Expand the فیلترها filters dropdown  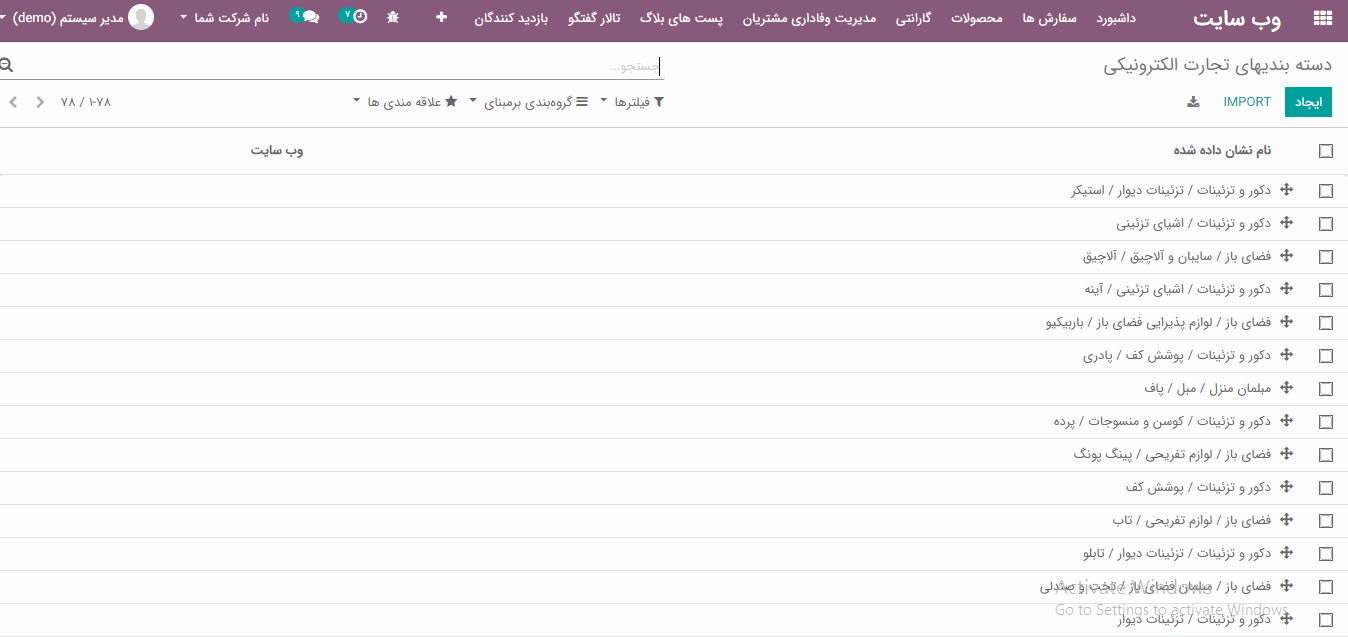pyautogui.click(x=632, y=102)
